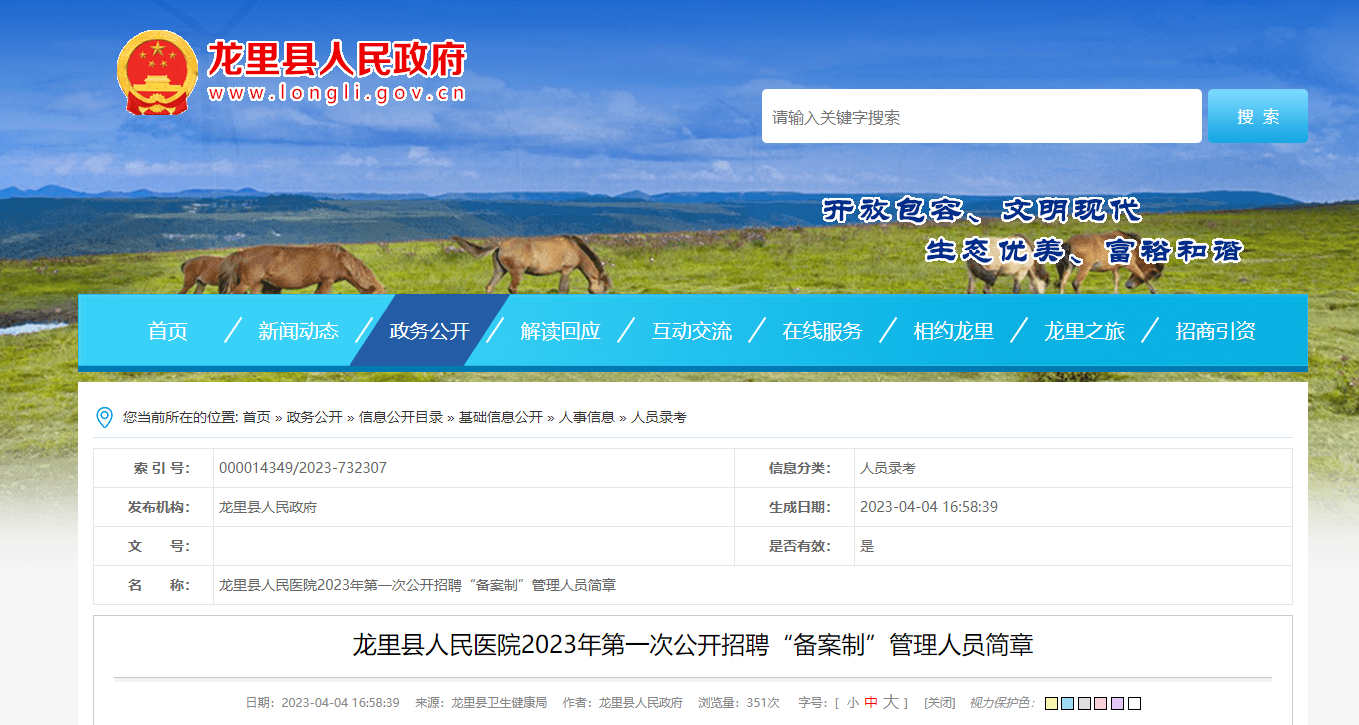
Task: Open the 政务公开 navigation tab
Action: pyautogui.click(x=429, y=331)
